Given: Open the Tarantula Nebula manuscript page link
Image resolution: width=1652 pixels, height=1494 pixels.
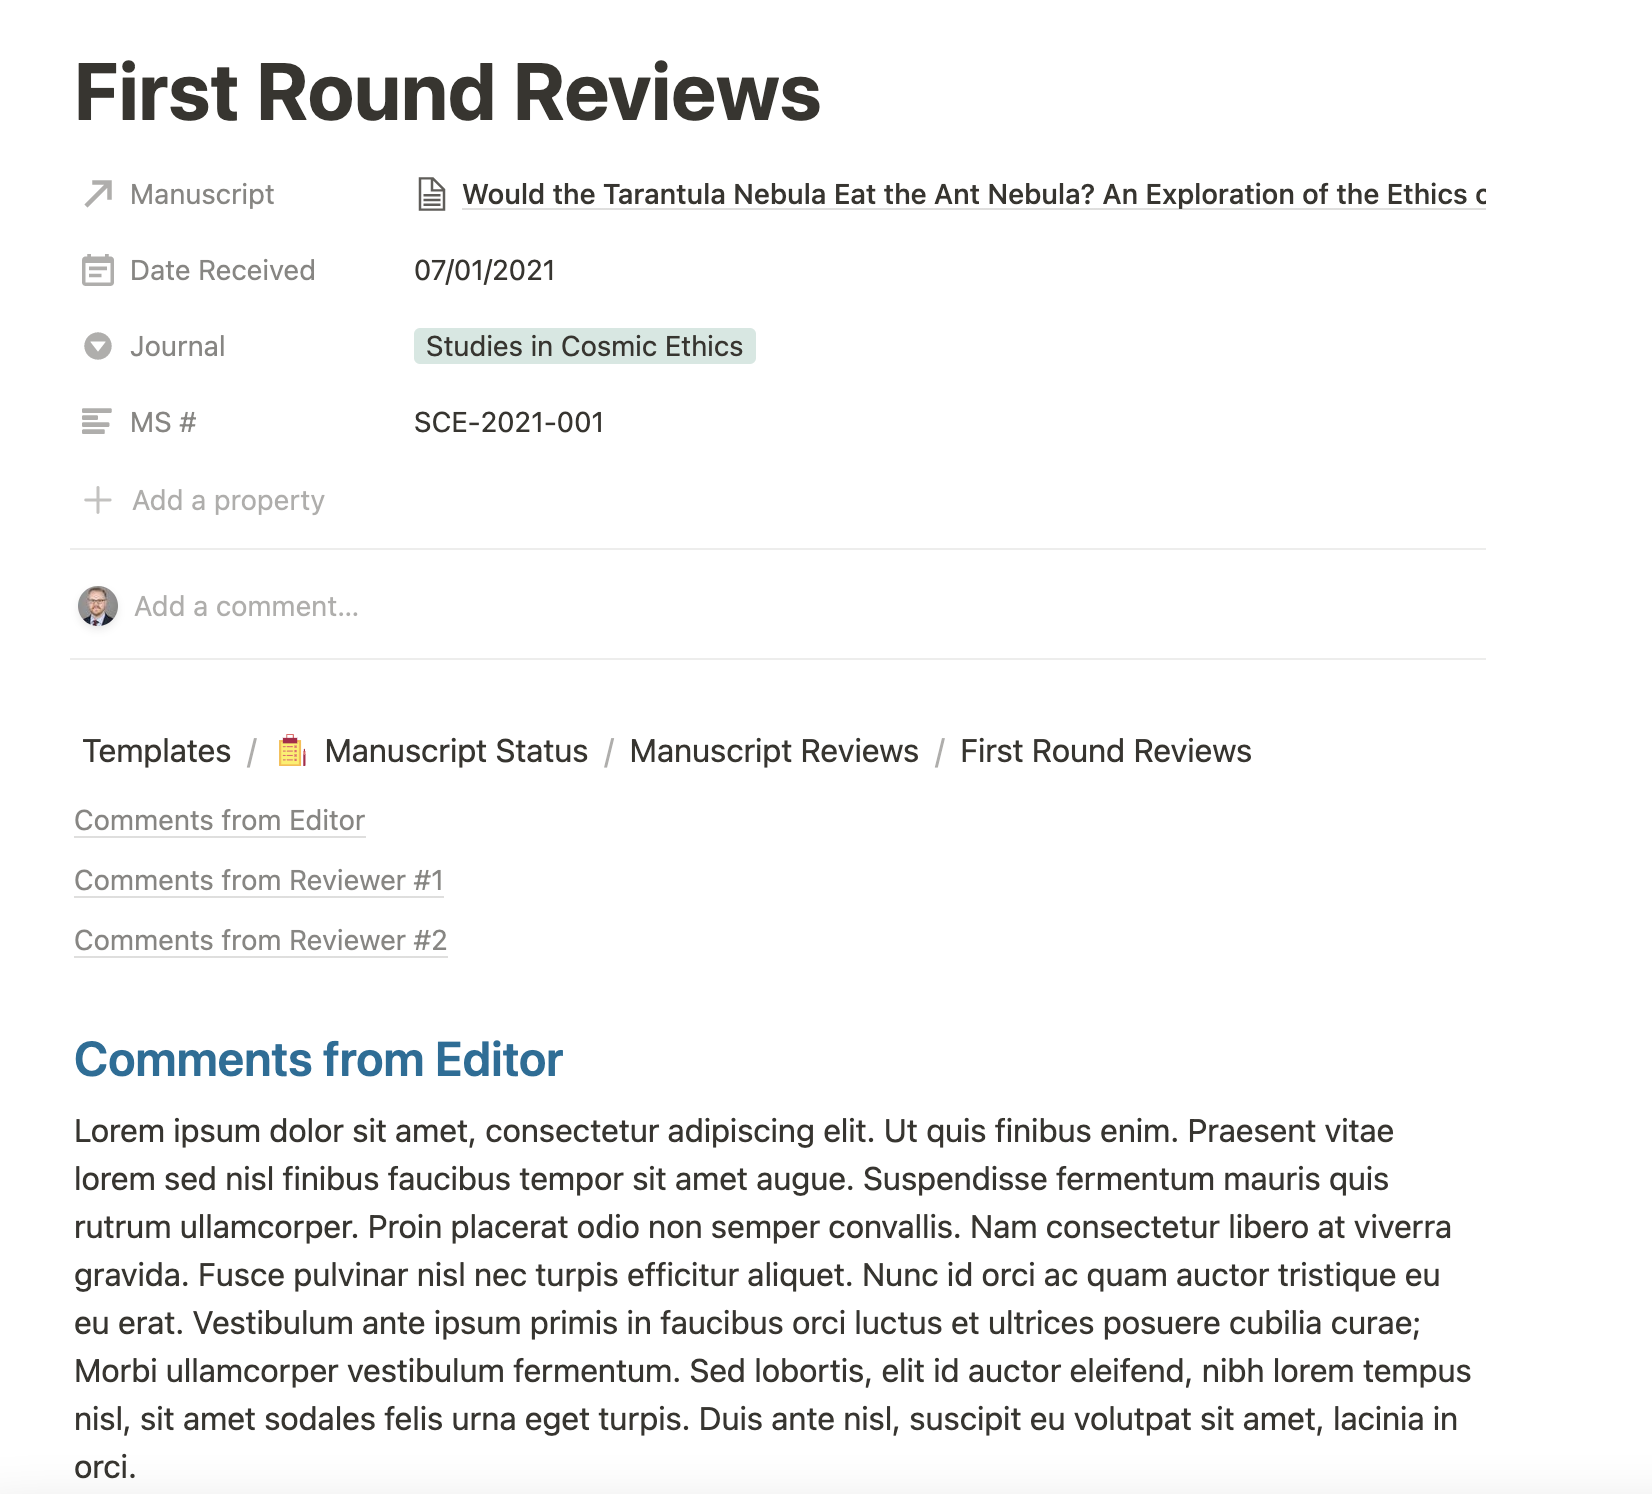Looking at the screenshot, I should 974,194.
